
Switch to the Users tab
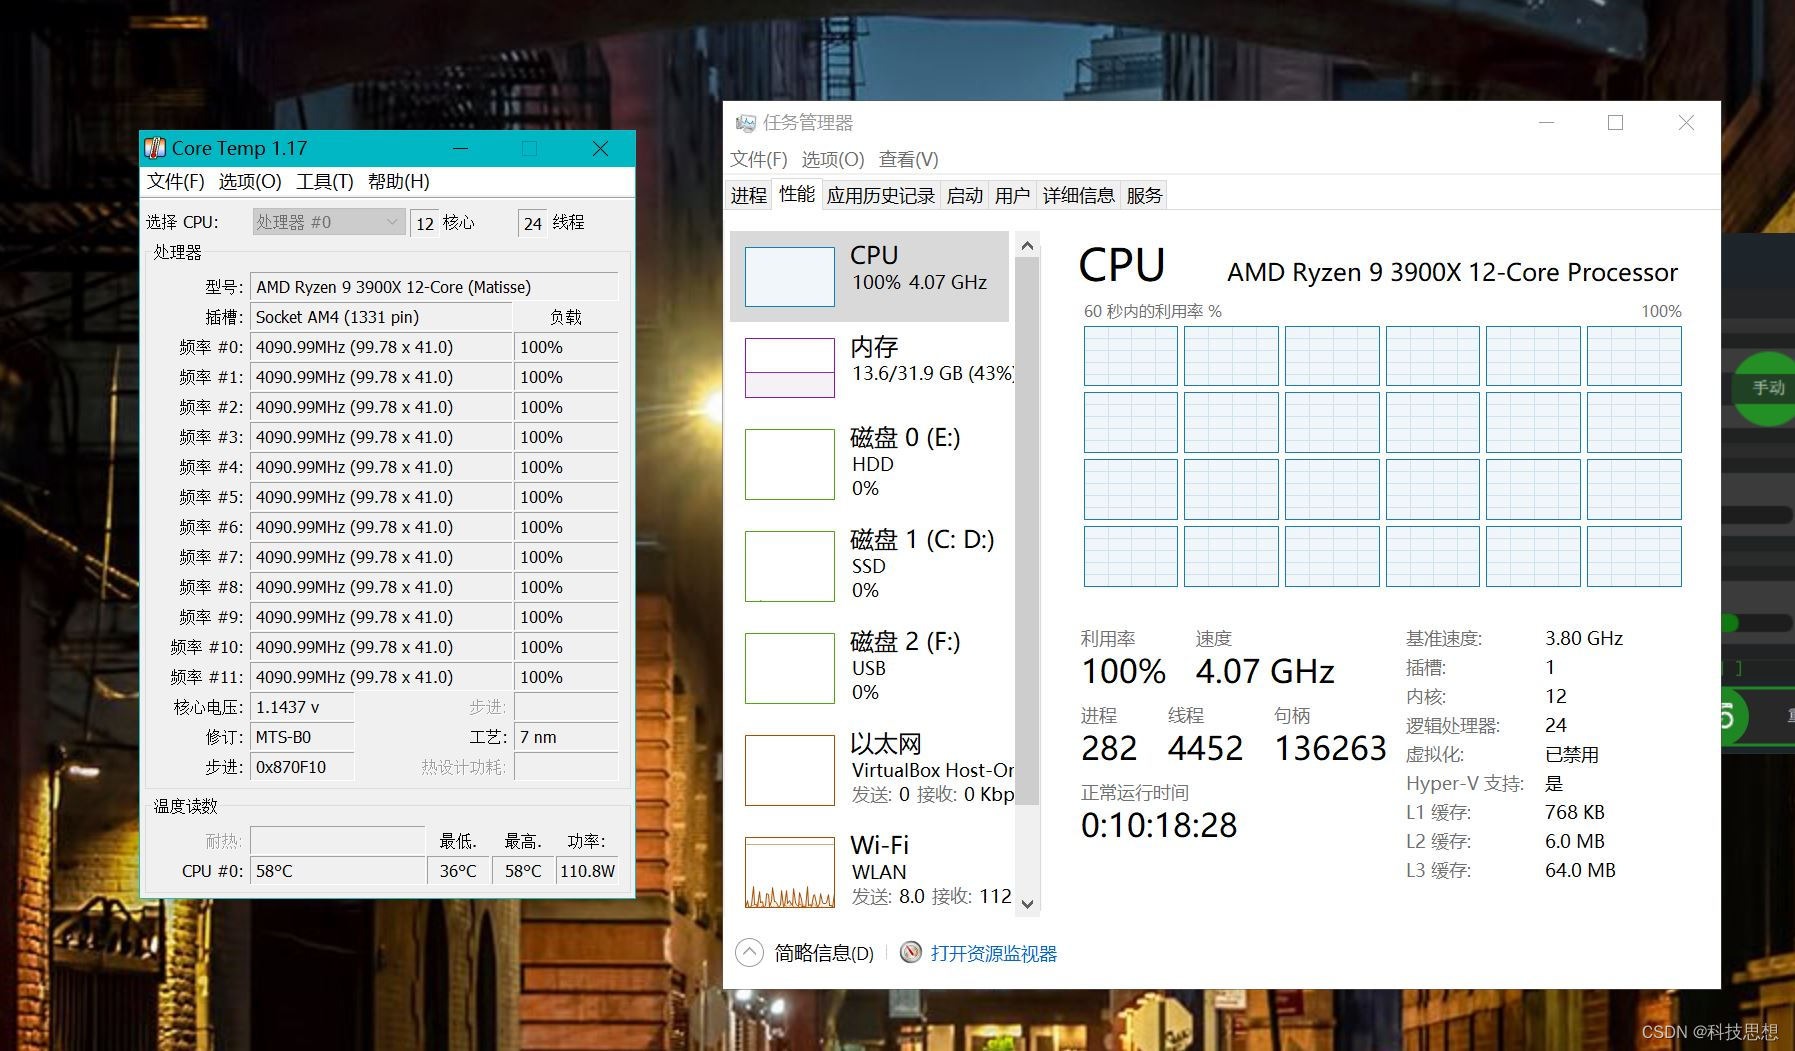1012,195
